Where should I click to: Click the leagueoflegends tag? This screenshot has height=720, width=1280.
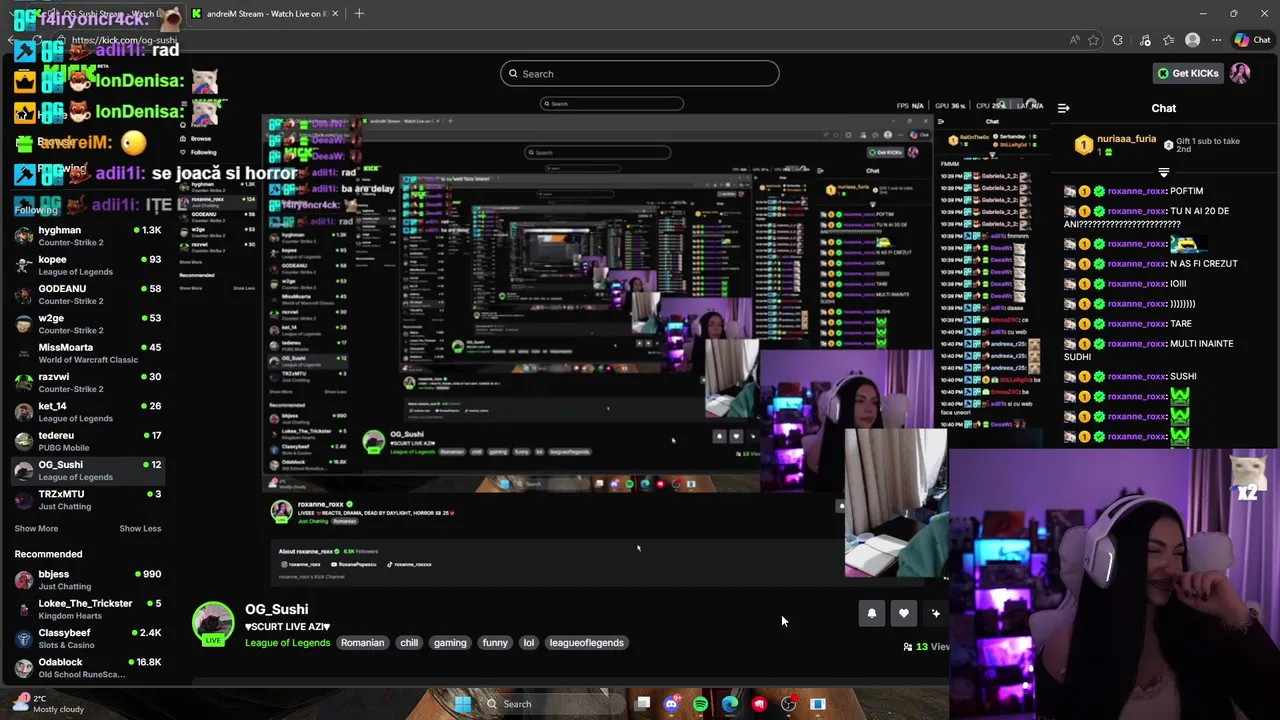(587, 643)
